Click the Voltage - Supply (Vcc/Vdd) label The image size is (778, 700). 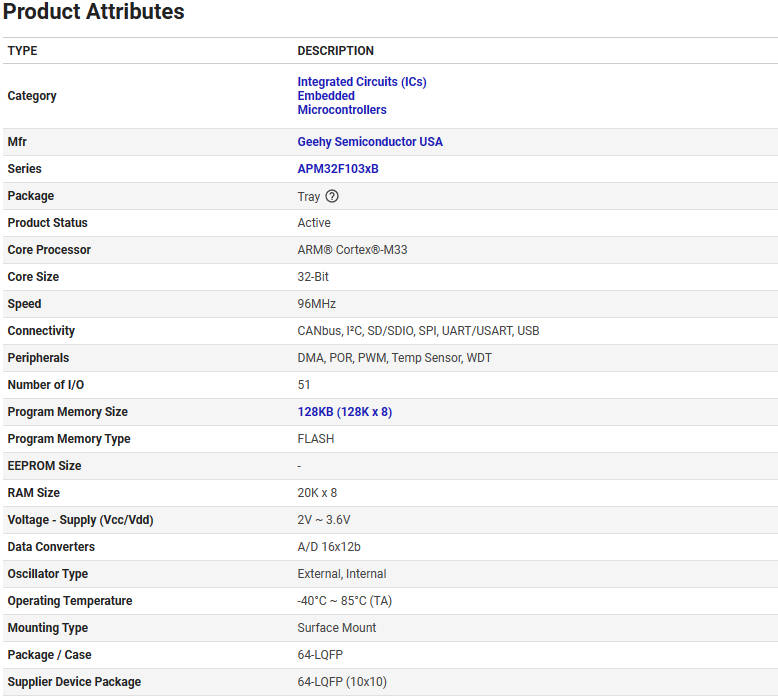point(80,520)
